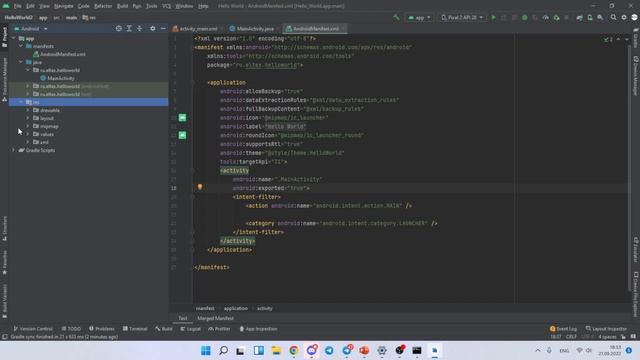Image resolution: width=640 pixels, height=360 pixels.
Task: Open the Event Log
Action: click(x=563, y=329)
